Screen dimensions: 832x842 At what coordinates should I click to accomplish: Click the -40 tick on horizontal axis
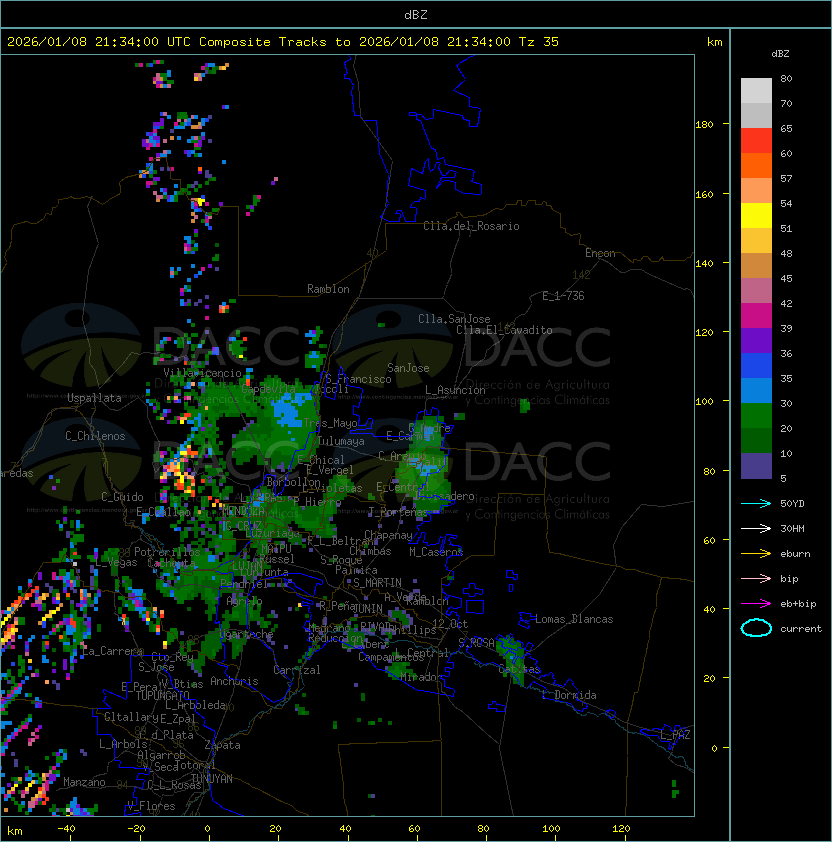point(66,829)
